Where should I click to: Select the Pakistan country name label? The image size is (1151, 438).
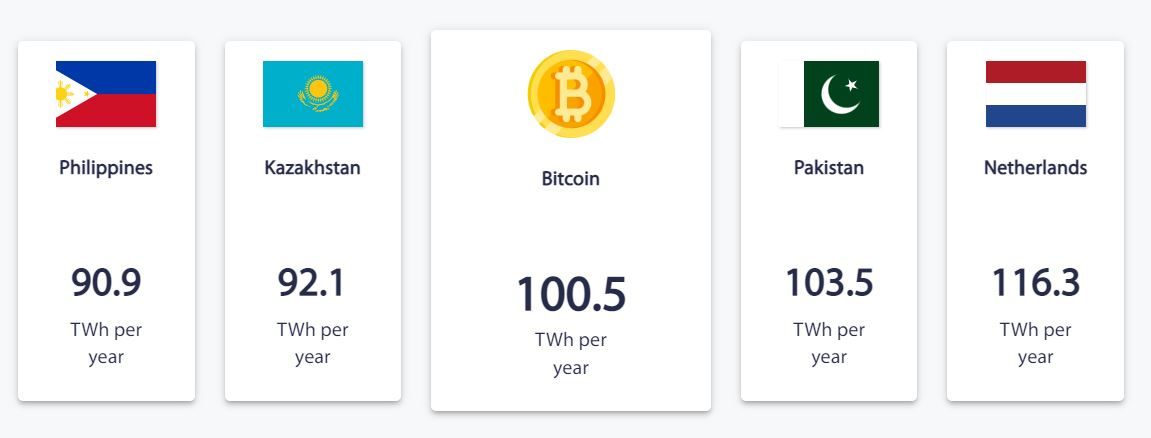coord(829,167)
